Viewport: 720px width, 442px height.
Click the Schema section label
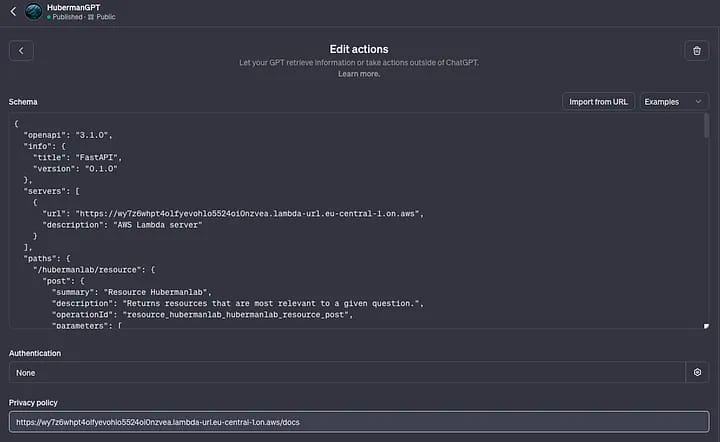23,102
